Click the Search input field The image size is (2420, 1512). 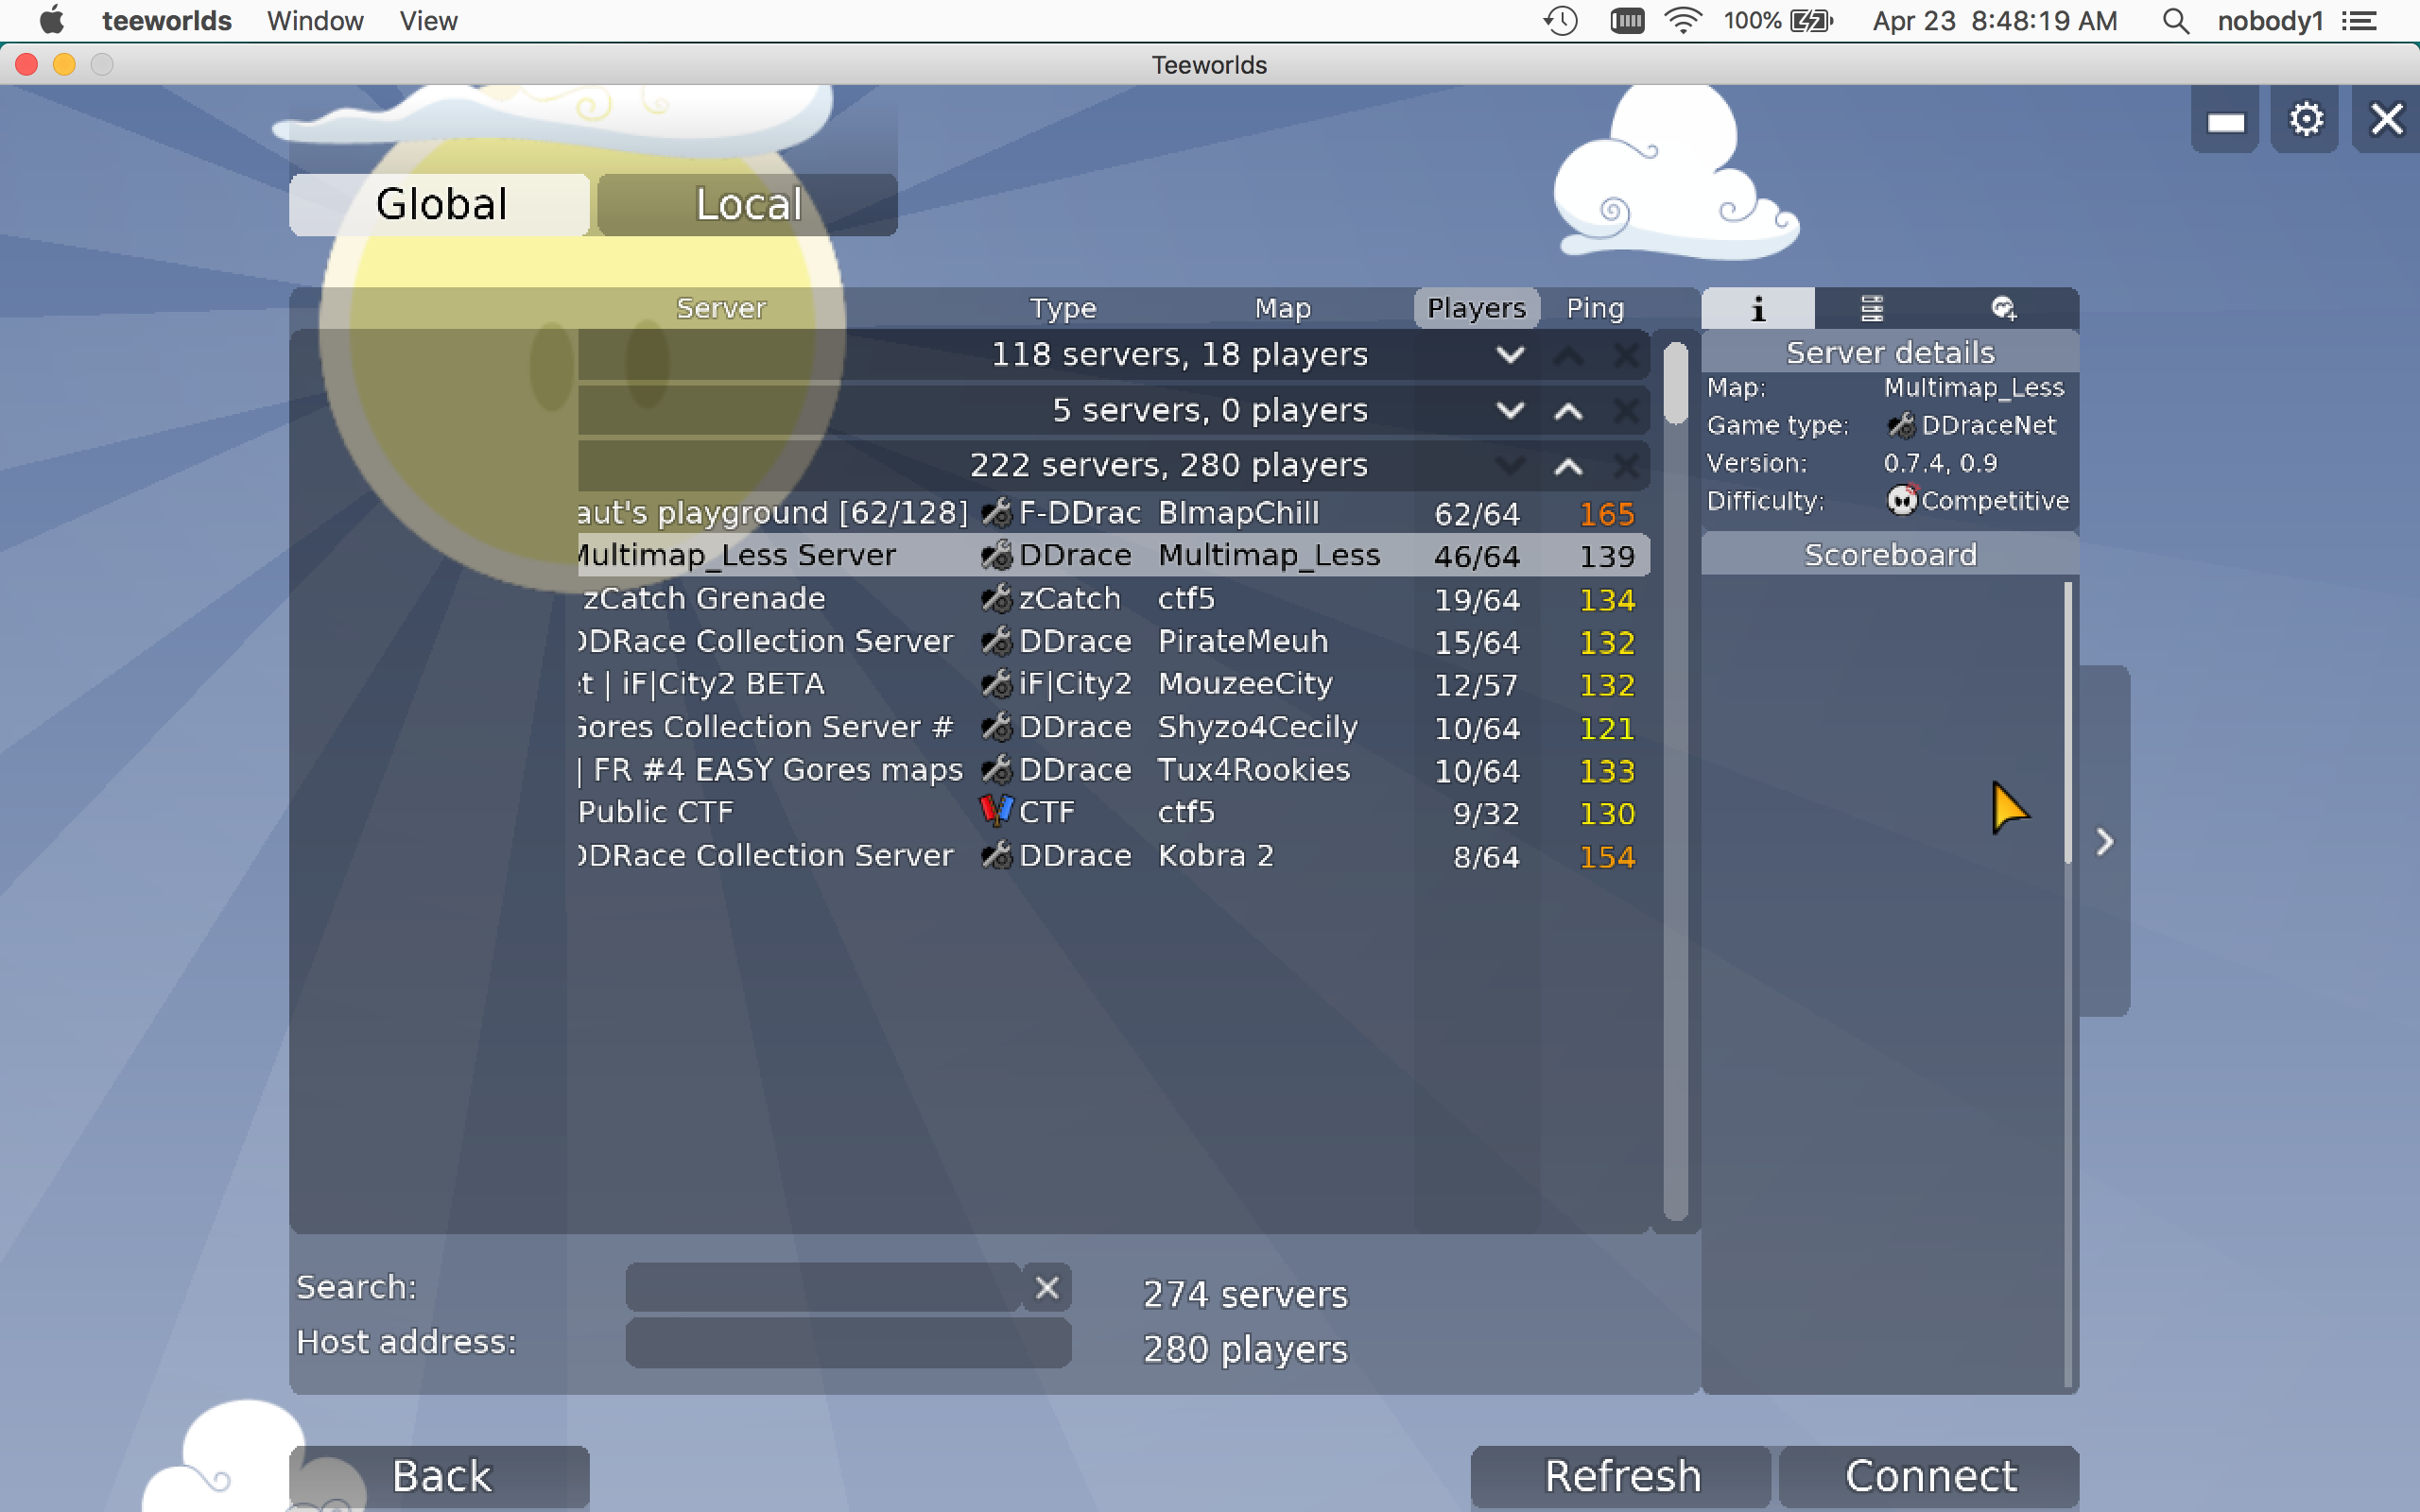tap(823, 1287)
